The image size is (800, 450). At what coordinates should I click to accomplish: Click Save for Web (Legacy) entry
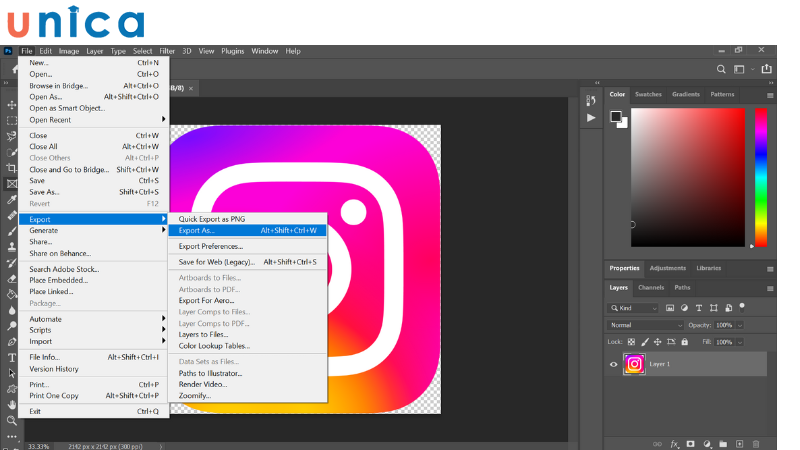coord(217,262)
